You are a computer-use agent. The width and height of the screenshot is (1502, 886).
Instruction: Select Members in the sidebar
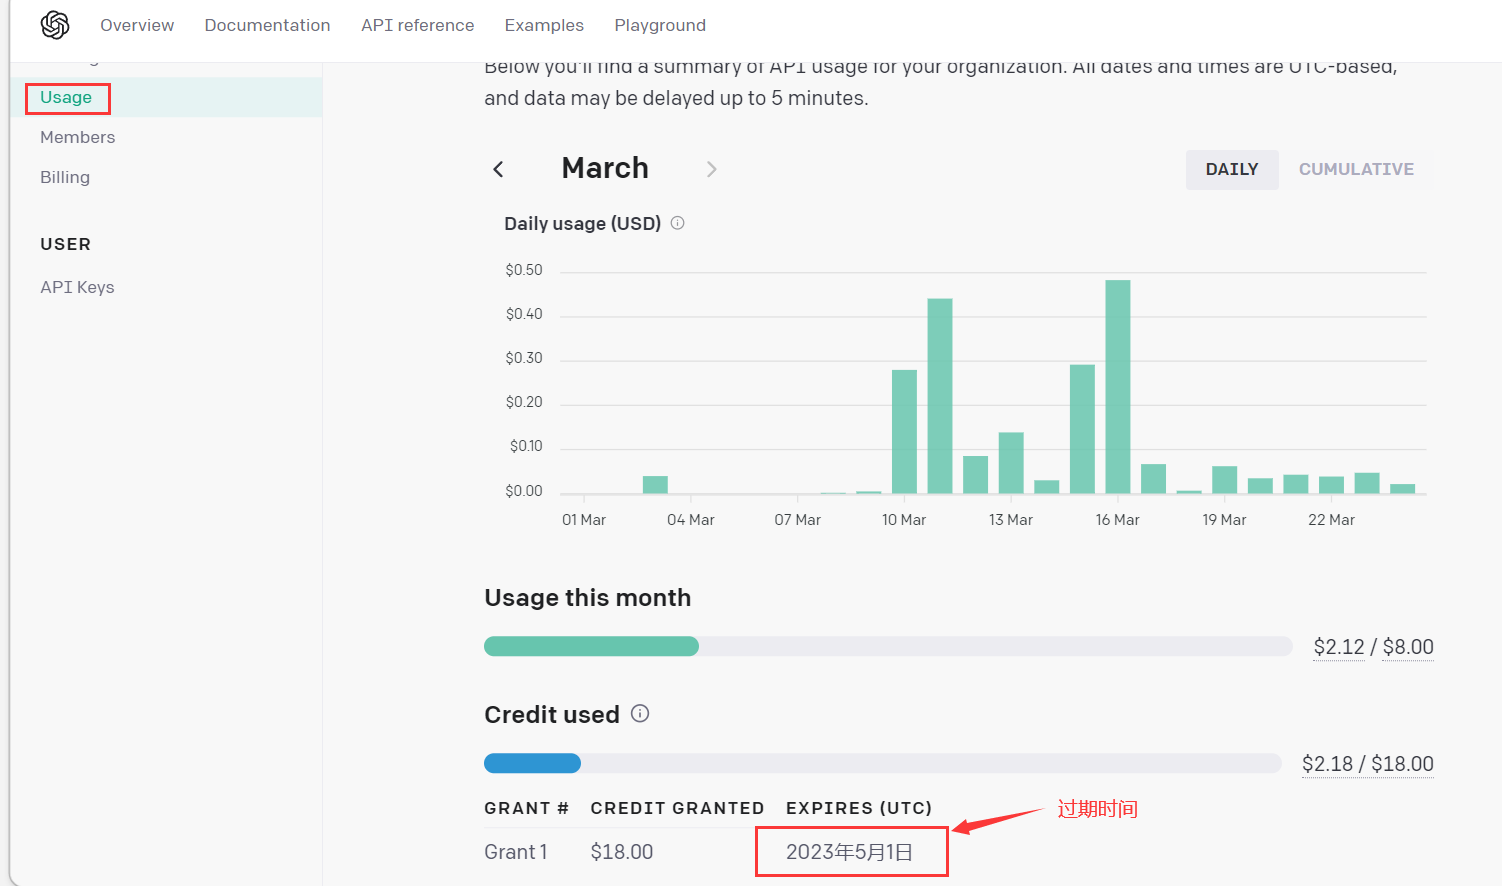(77, 137)
